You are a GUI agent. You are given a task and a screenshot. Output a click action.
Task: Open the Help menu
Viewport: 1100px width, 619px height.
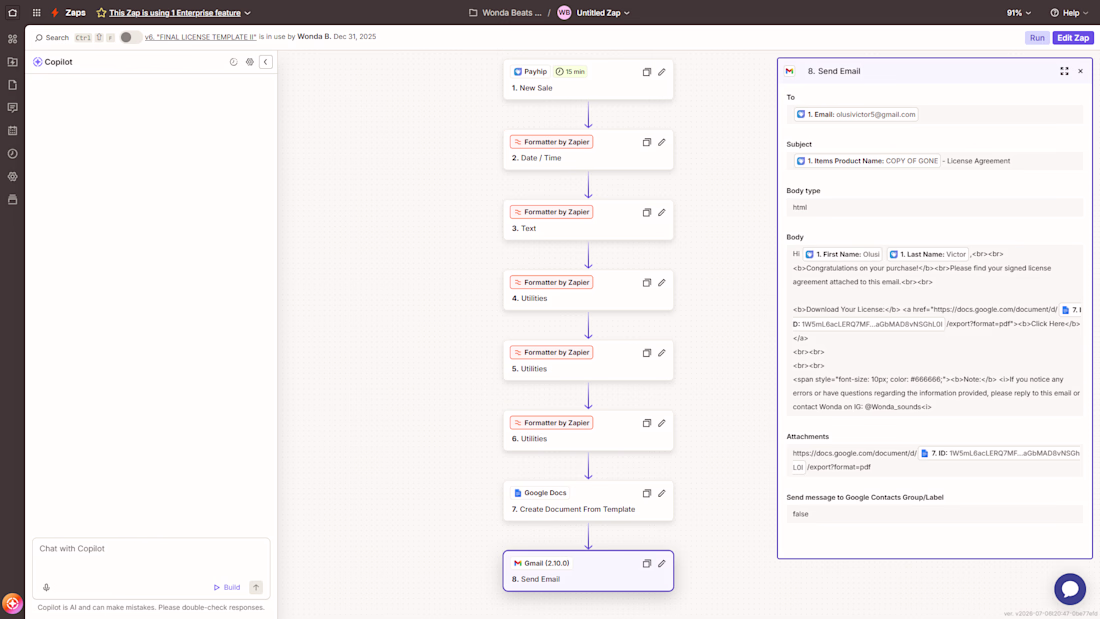(x=1069, y=13)
